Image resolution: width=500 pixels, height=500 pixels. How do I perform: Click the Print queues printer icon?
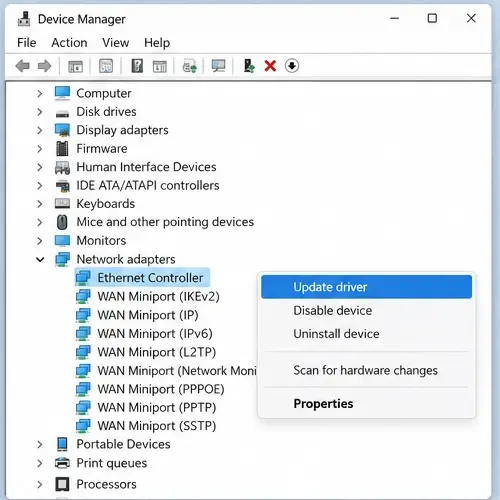(62, 463)
